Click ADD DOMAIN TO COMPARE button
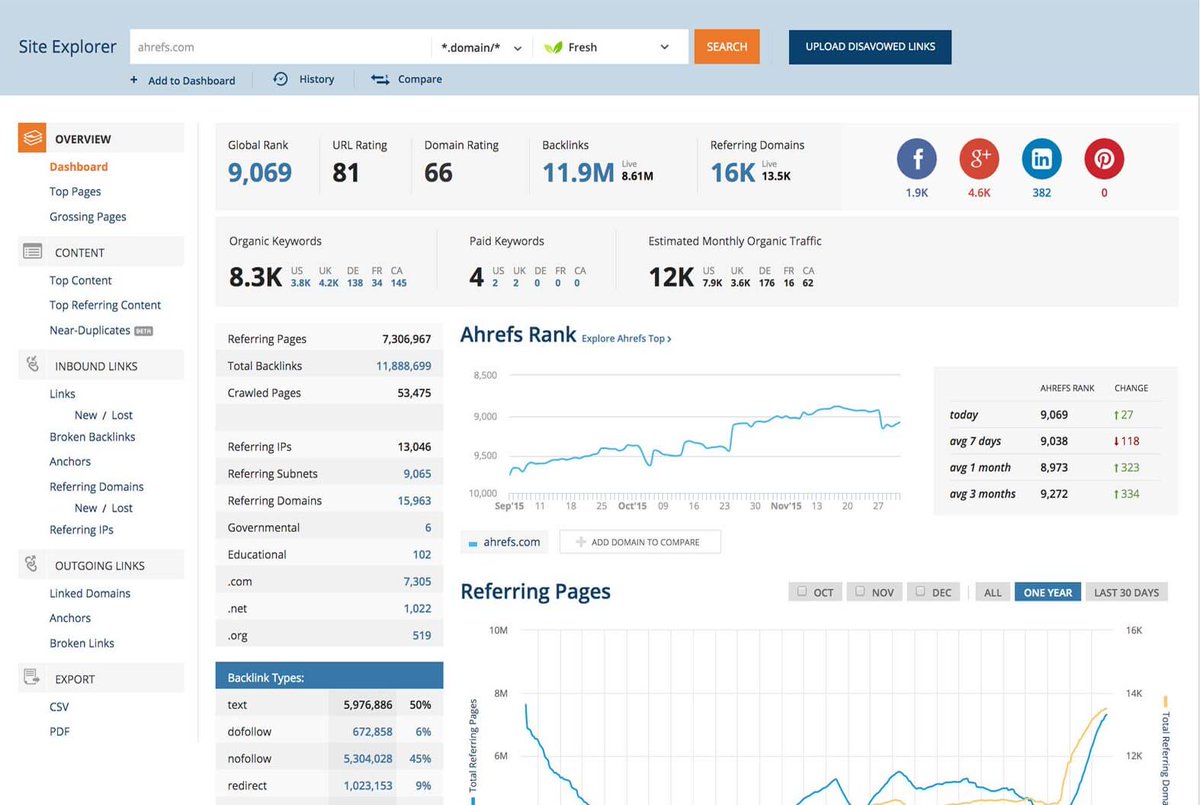Screen dimensions: 1200x805 pyautogui.click(x=640, y=542)
